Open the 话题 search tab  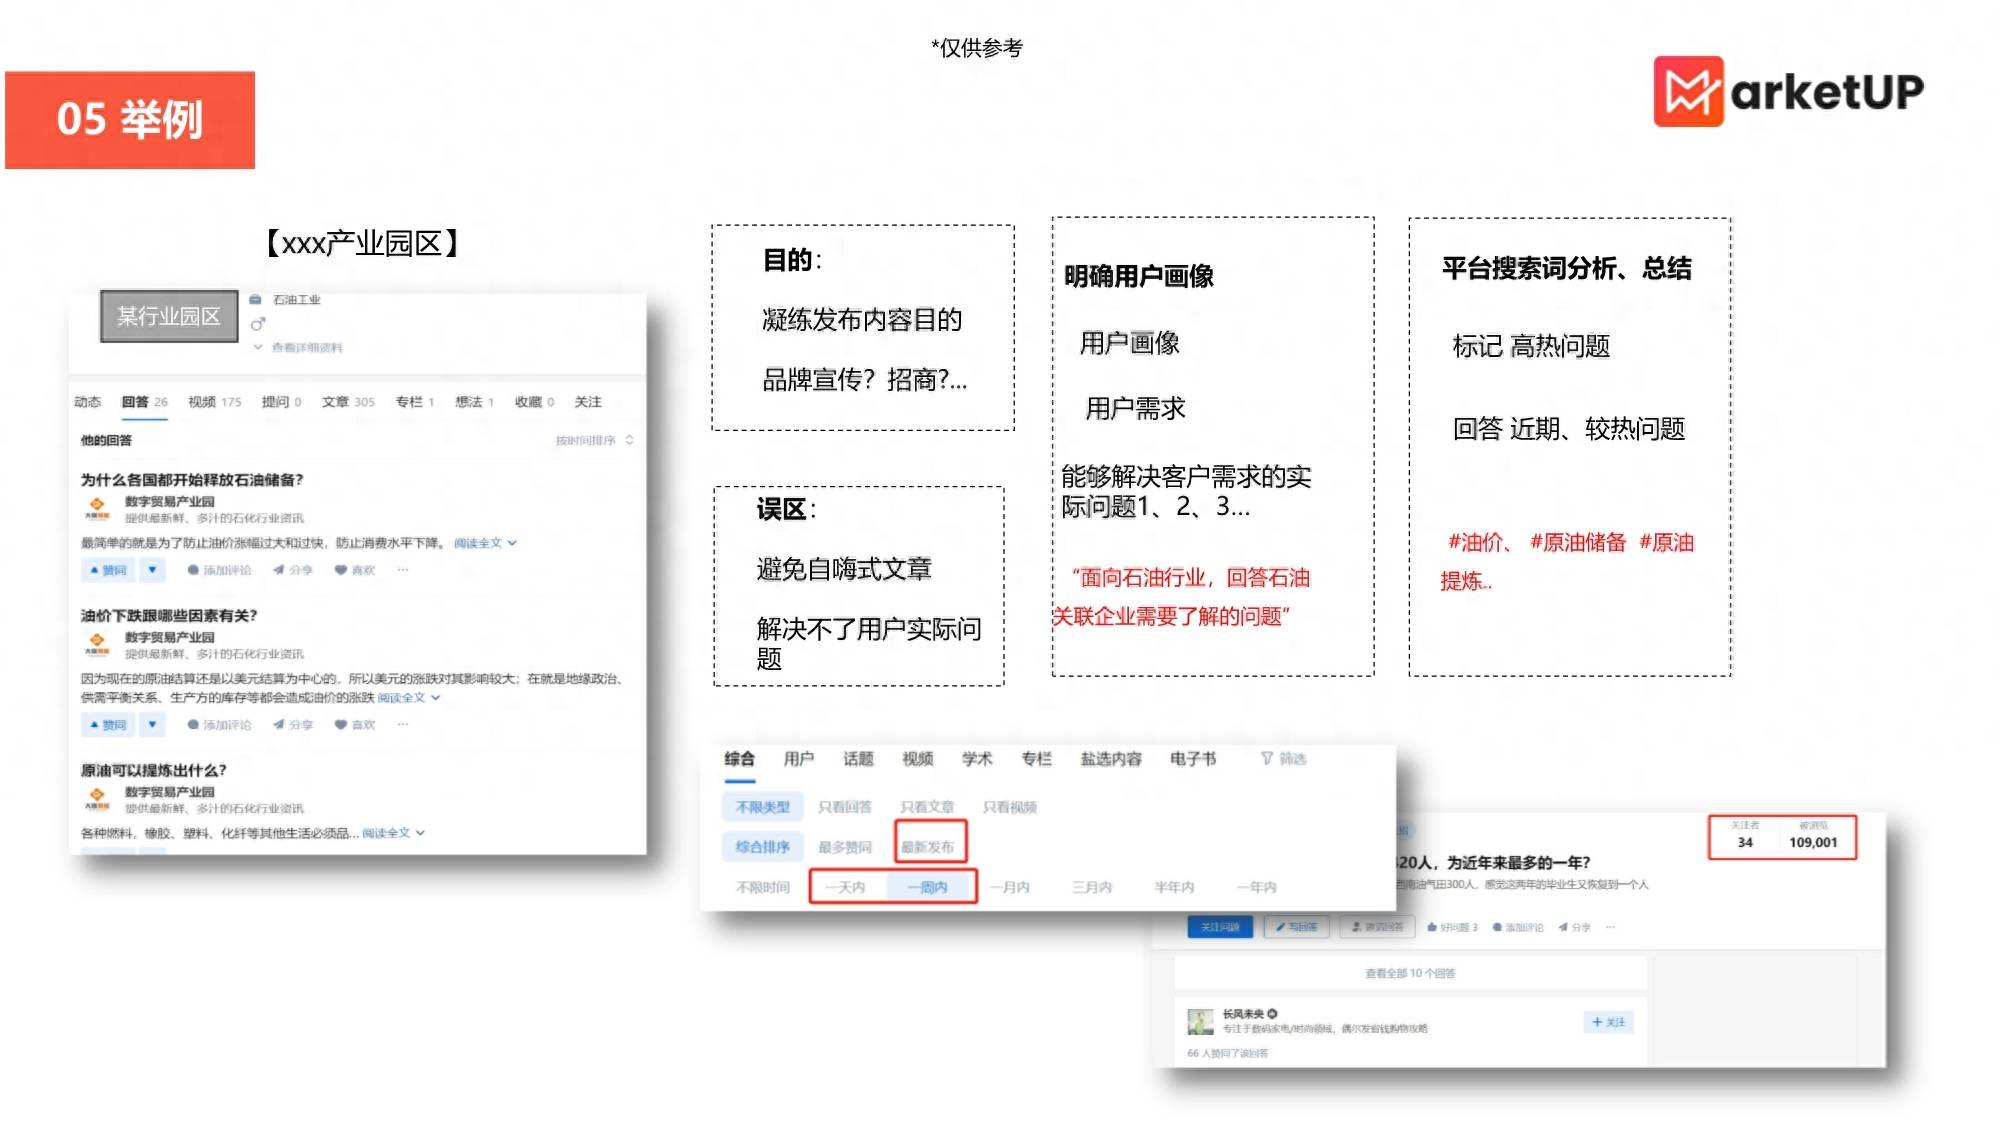(x=858, y=759)
